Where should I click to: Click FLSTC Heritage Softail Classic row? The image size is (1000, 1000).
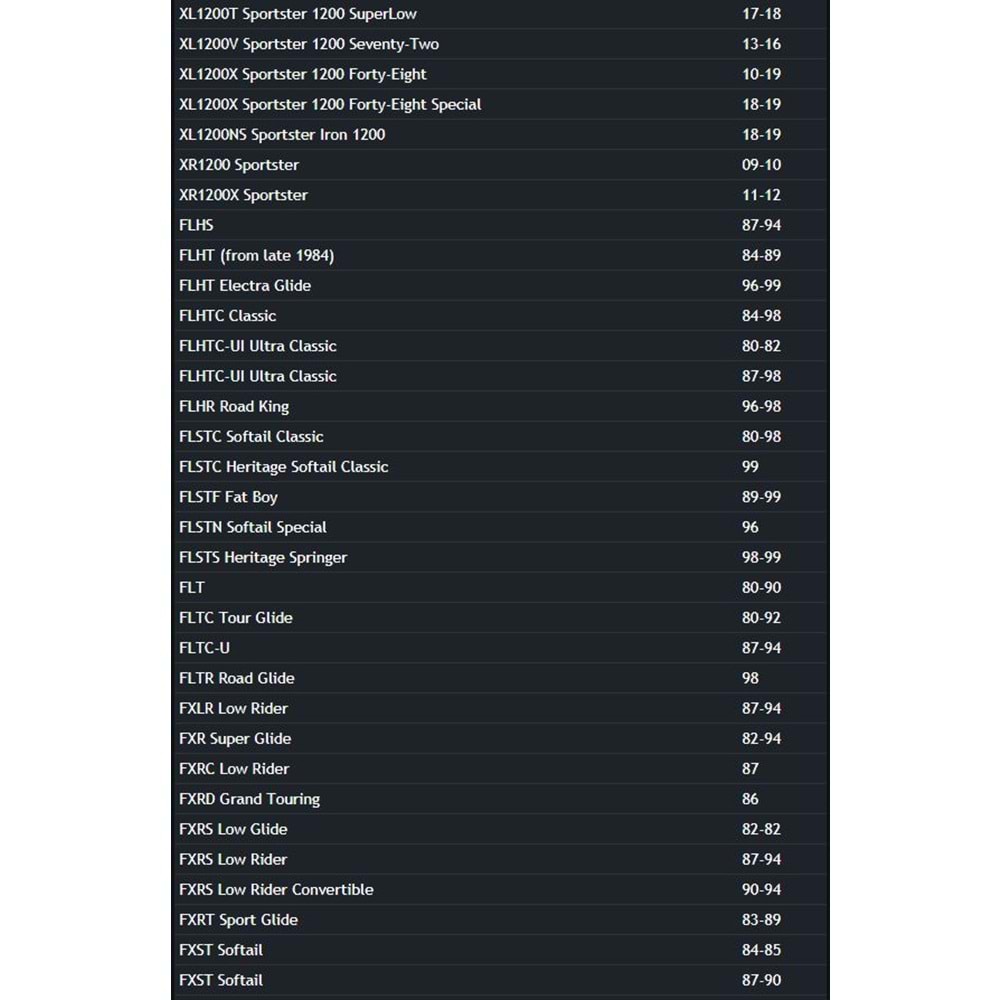point(500,467)
